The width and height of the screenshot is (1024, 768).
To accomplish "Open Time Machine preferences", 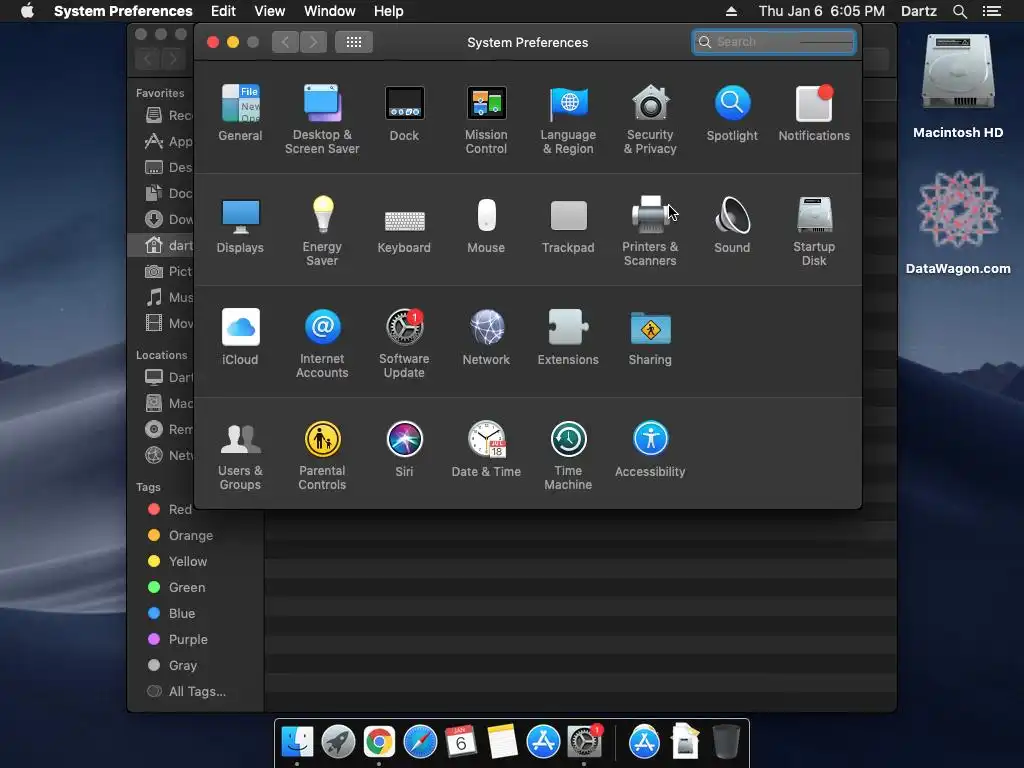I will 568,456.
